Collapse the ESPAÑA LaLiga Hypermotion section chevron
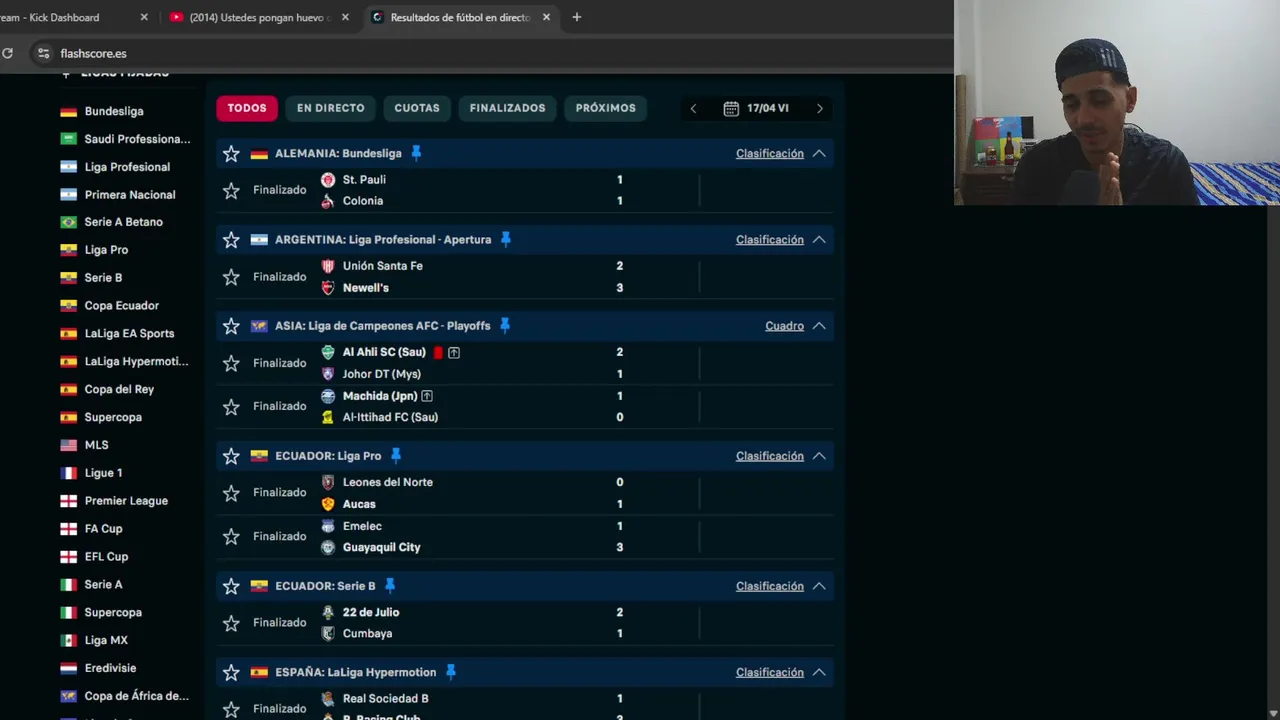The height and width of the screenshot is (720, 1280). click(x=819, y=673)
